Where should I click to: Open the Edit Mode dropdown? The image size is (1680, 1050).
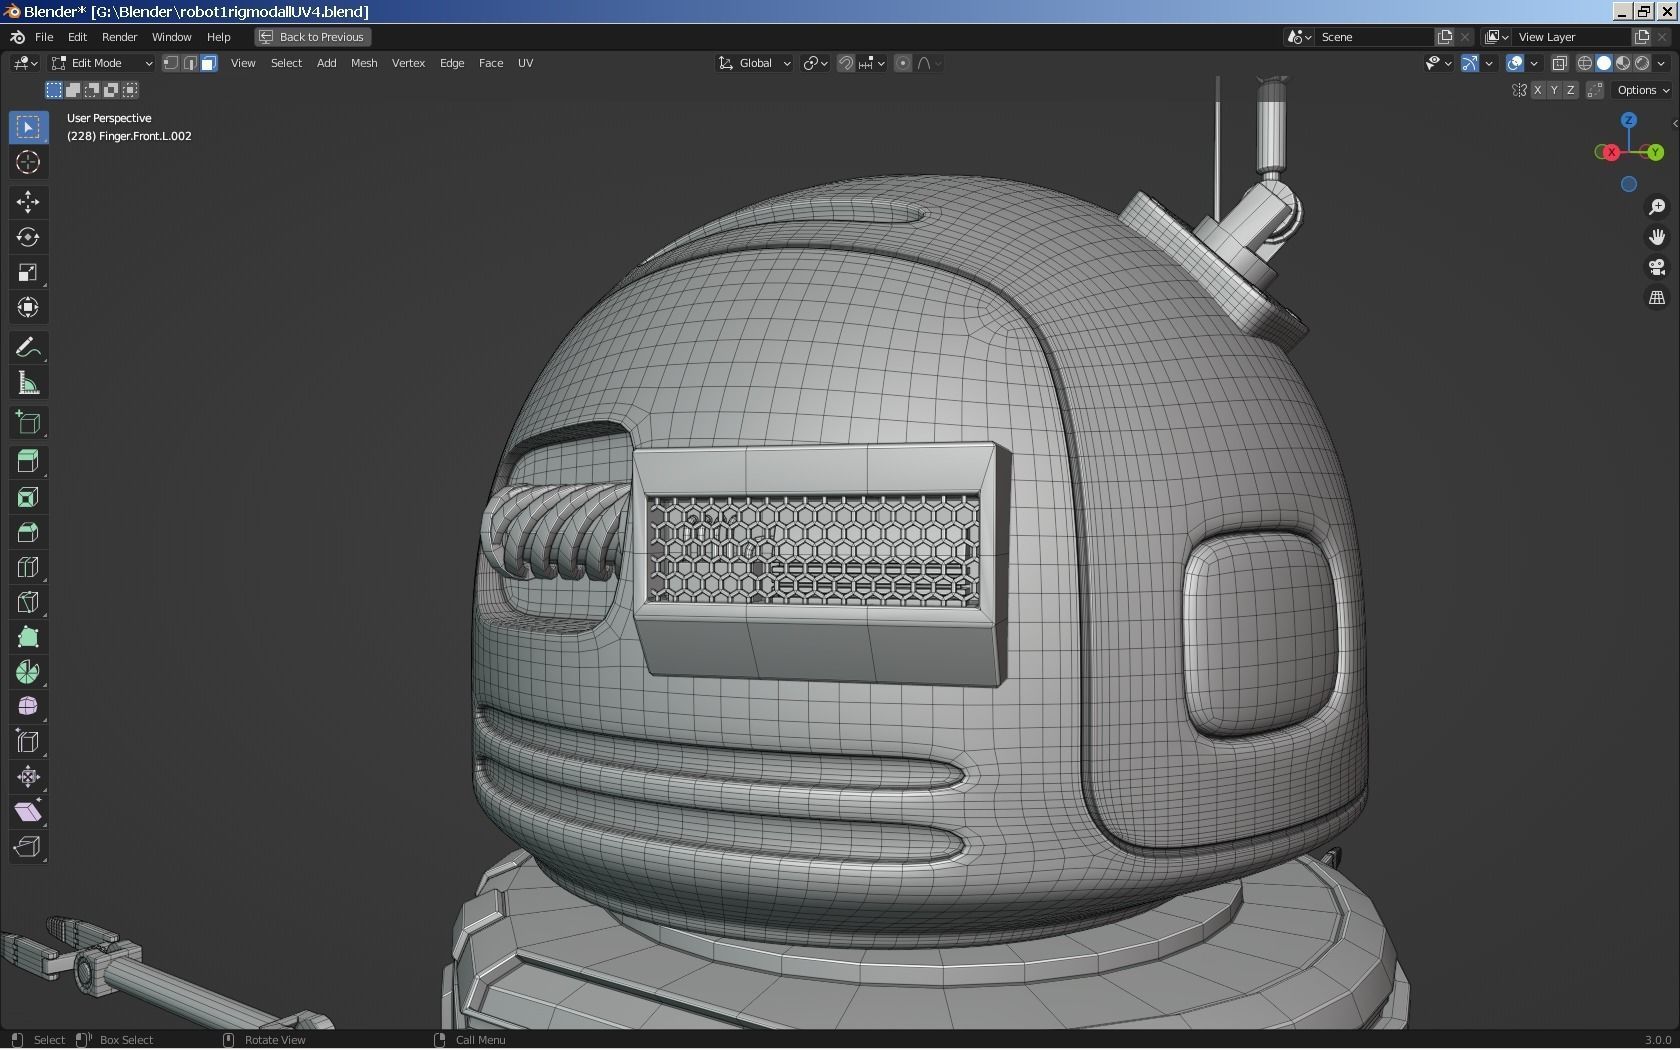pos(102,63)
